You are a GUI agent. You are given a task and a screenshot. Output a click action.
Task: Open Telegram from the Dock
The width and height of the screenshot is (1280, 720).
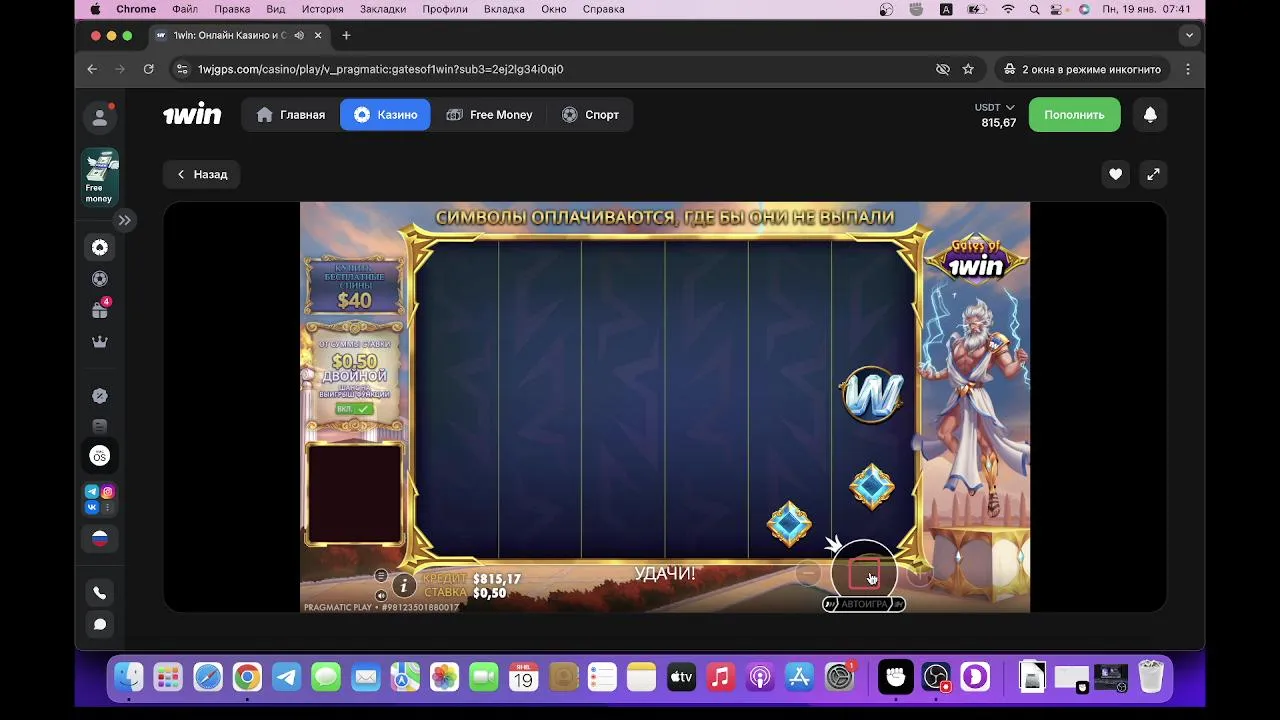(x=286, y=677)
